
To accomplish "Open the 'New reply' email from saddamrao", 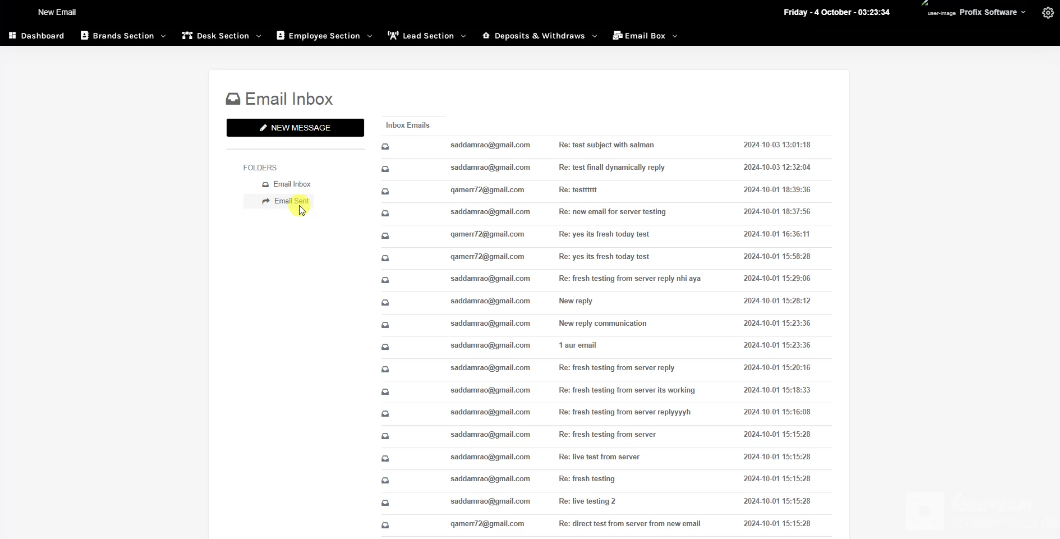I will (575, 301).
